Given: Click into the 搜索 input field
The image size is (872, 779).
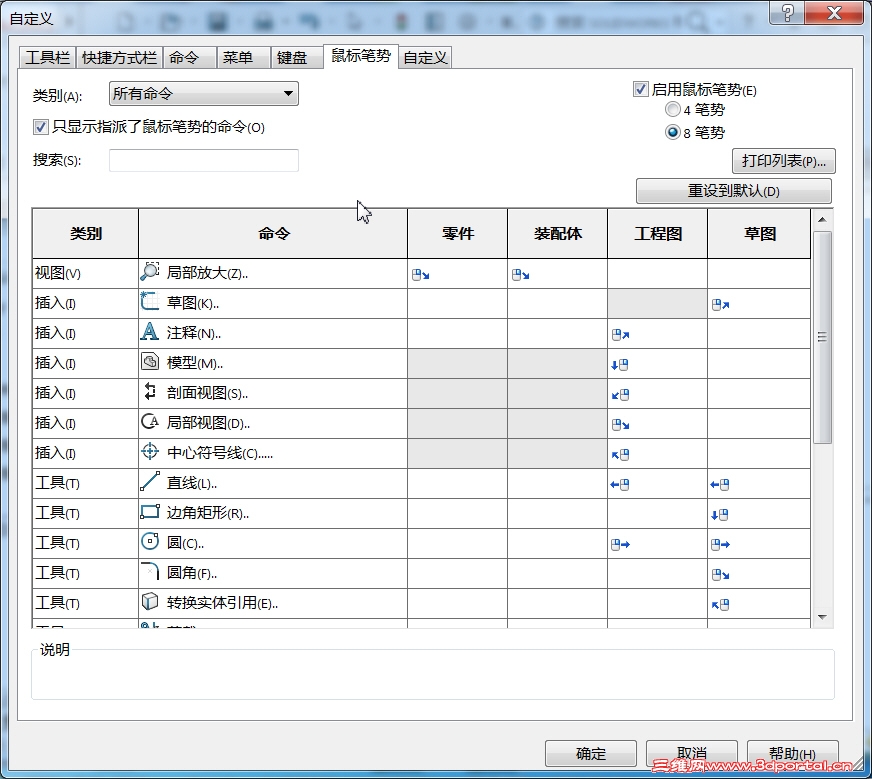Looking at the screenshot, I should (x=204, y=160).
